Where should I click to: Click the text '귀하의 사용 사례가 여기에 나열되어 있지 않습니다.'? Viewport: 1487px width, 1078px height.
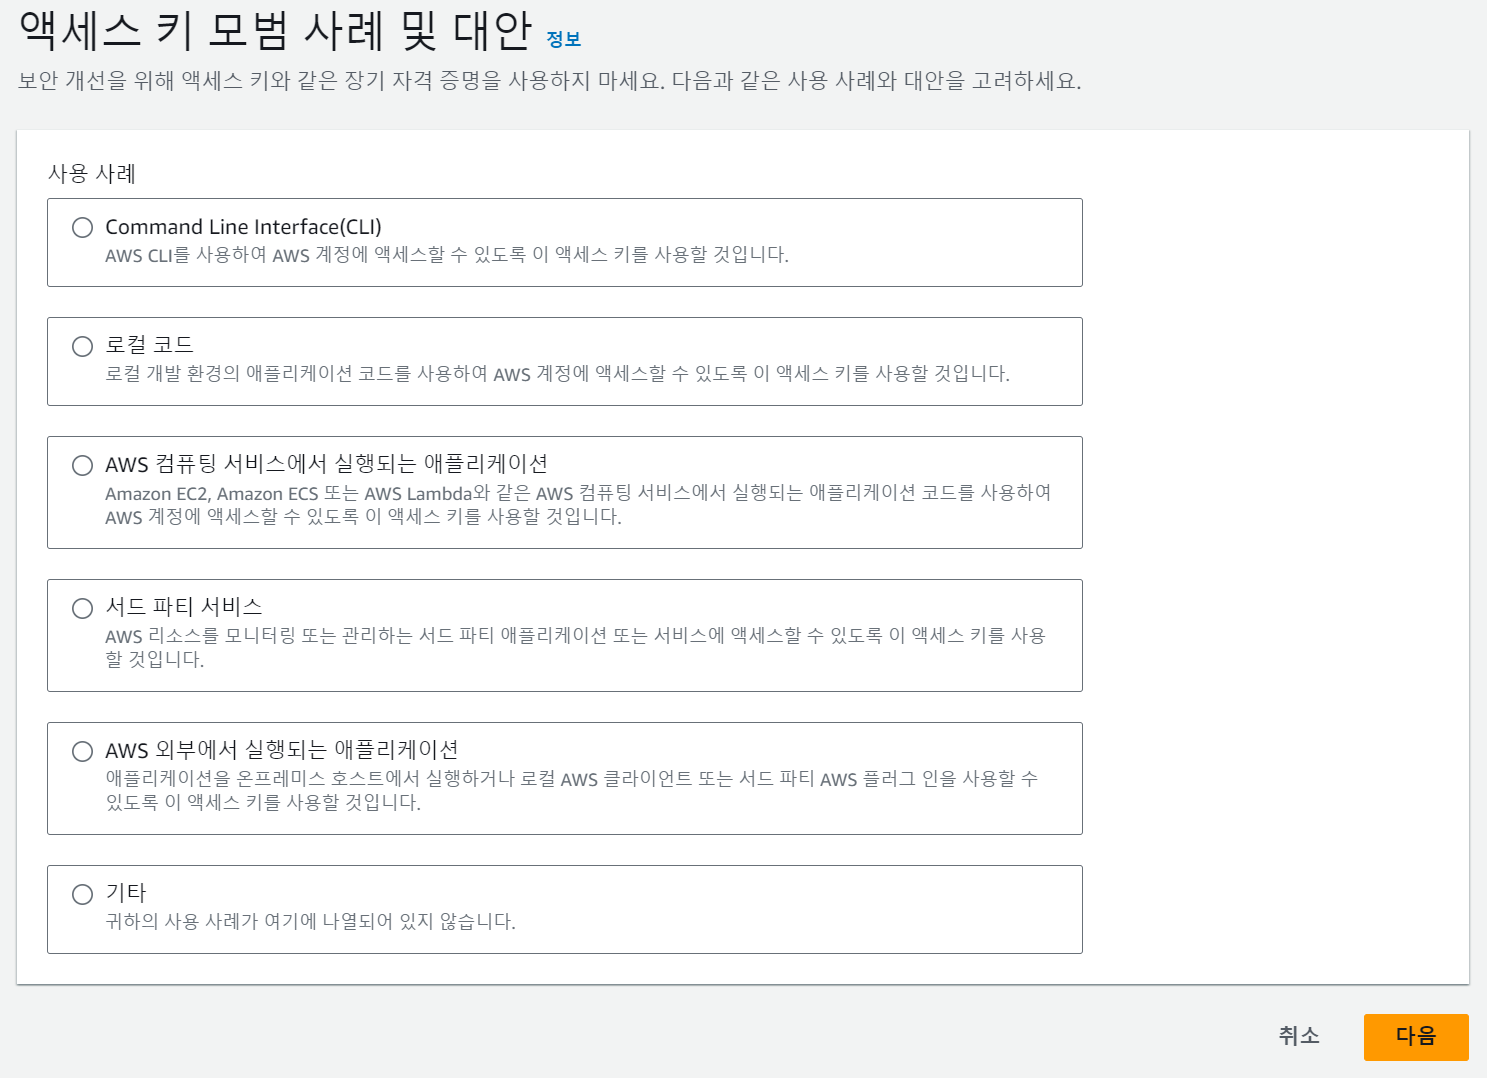[310, 922]
